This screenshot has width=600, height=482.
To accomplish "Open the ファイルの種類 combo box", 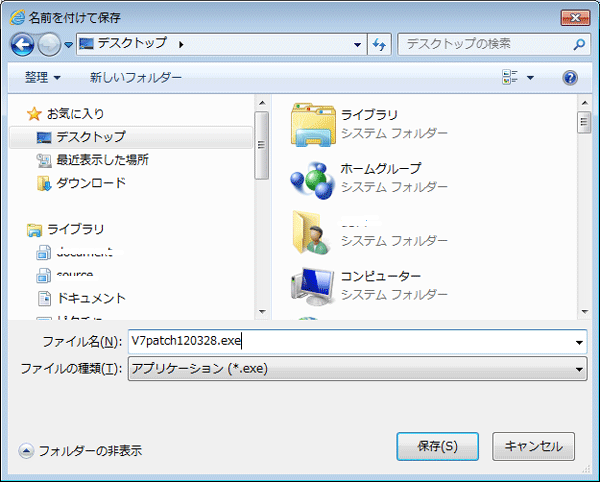I will pos(357,369).
